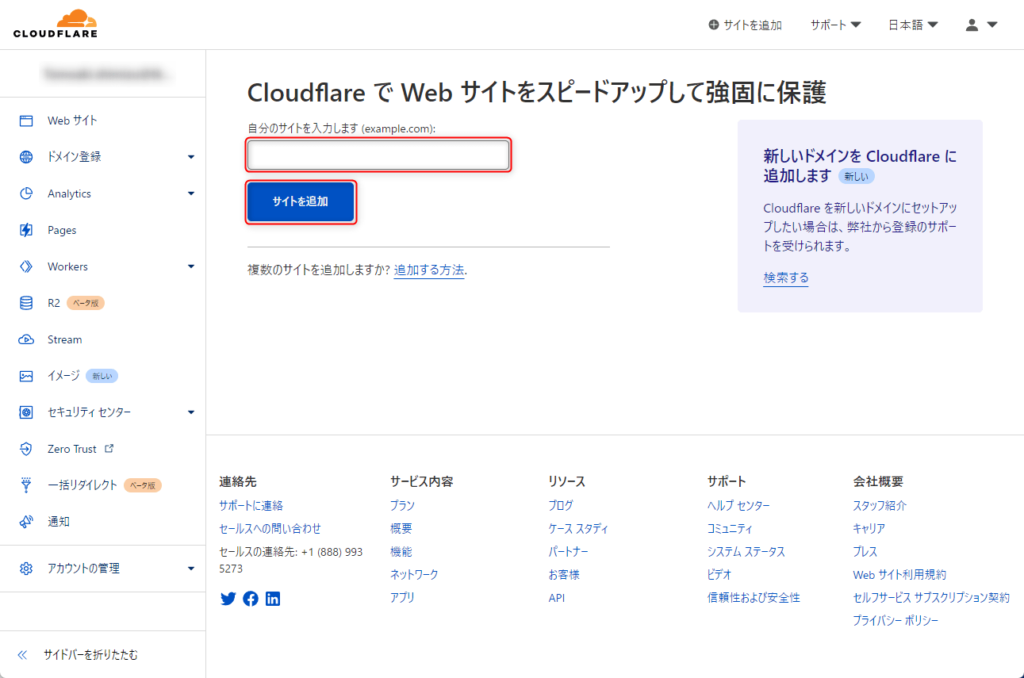This screenshot has height=678, width=1024.
Task: Select the Workers diamond icon
Action: point(26,266)
